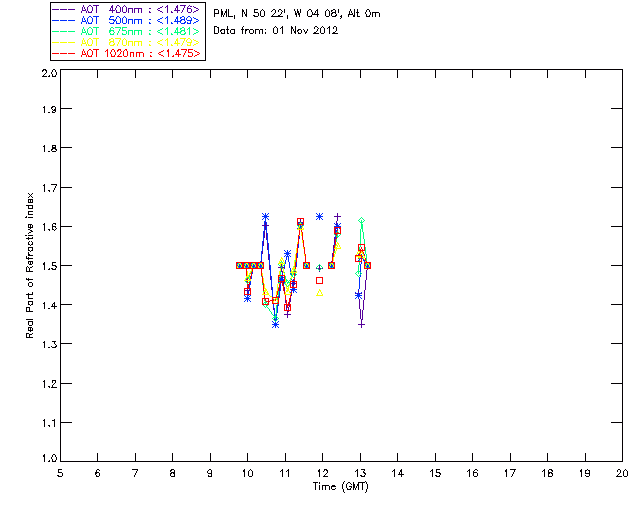Click the y-axis tick label 1.5

point(49,266)
